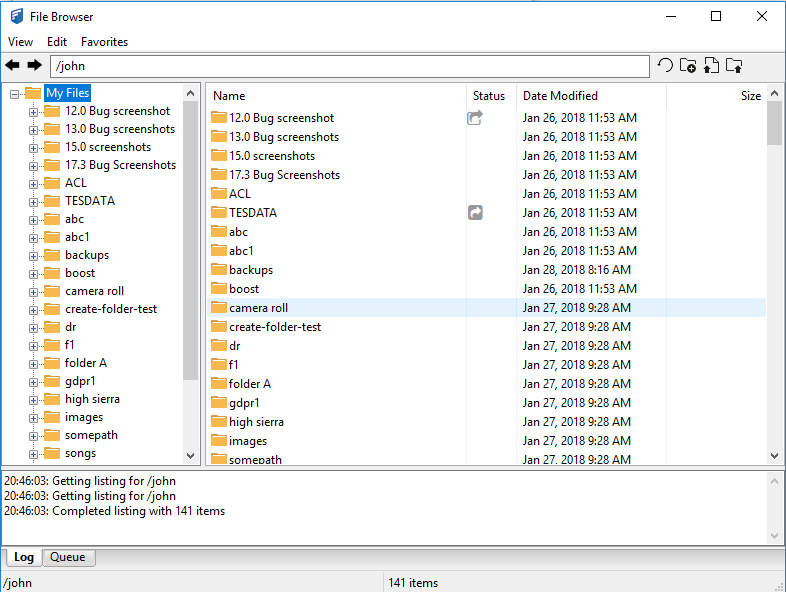Viewport: 786px width, 592px height.
Task: Select the create-folder-test row in list
Action: tap(486, 327)
